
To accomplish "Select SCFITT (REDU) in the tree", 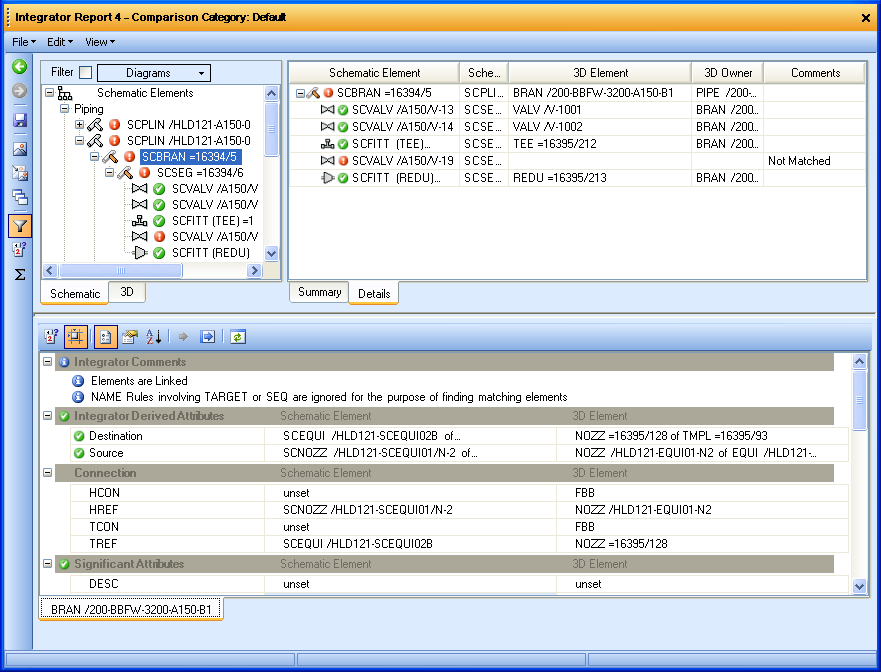I will pyautogui.click(x=211, y=253).
